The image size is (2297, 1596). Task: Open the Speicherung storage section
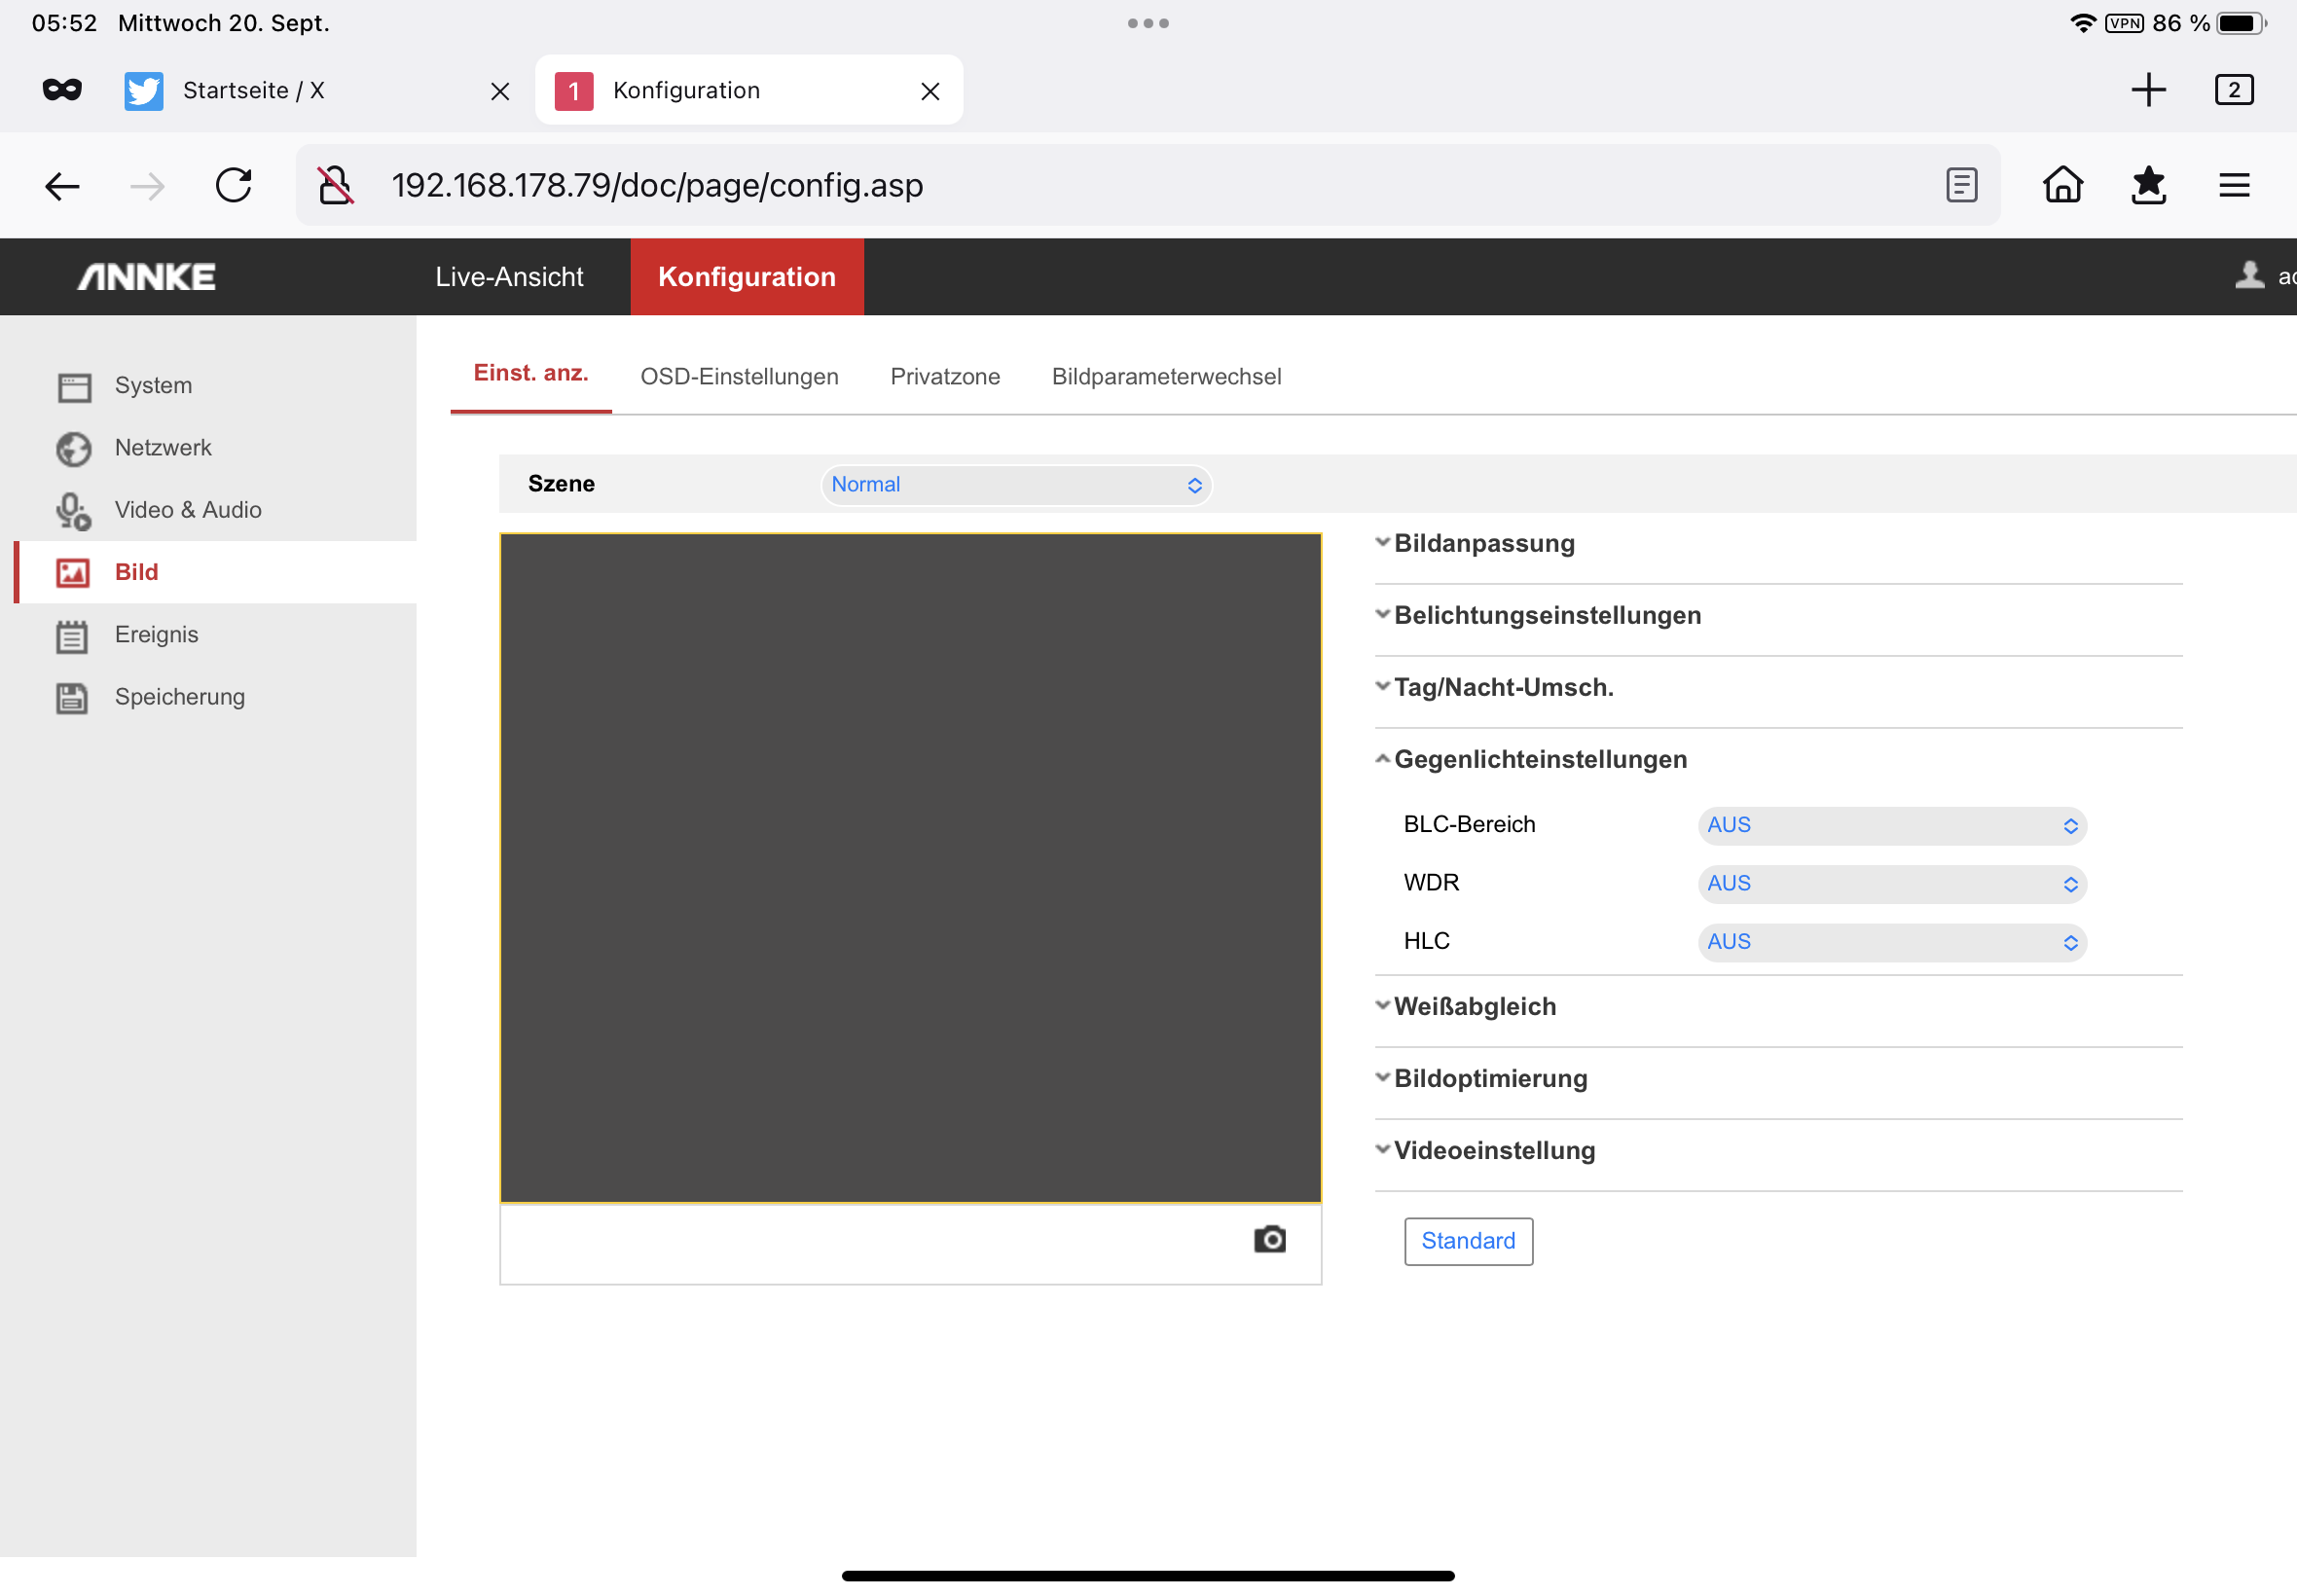179,697
